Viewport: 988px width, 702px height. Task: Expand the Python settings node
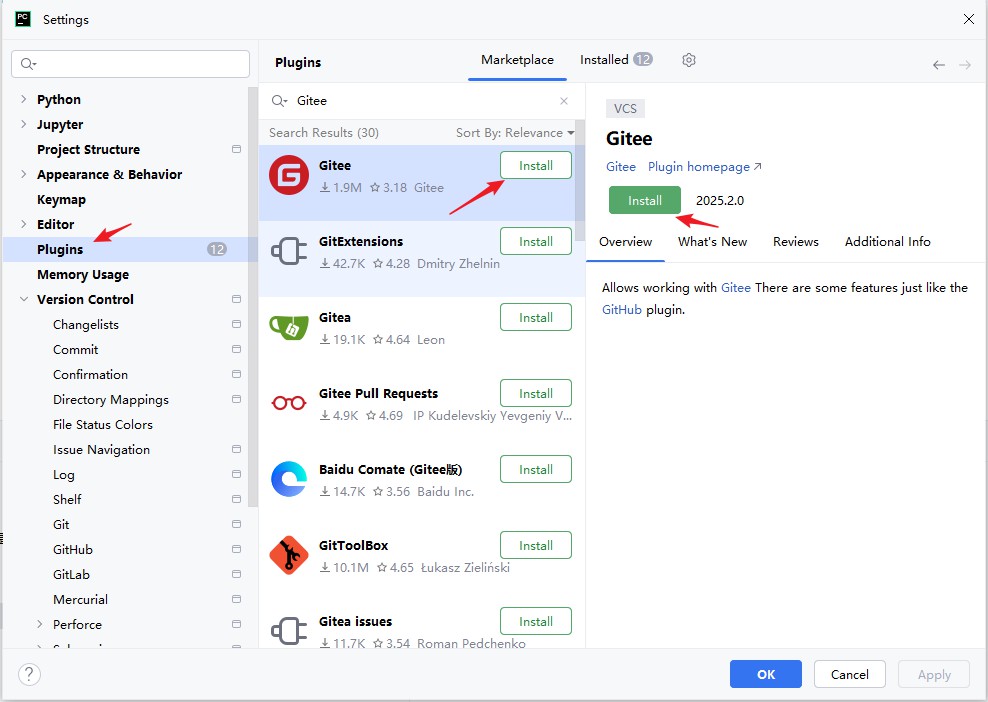pos(23,99)
